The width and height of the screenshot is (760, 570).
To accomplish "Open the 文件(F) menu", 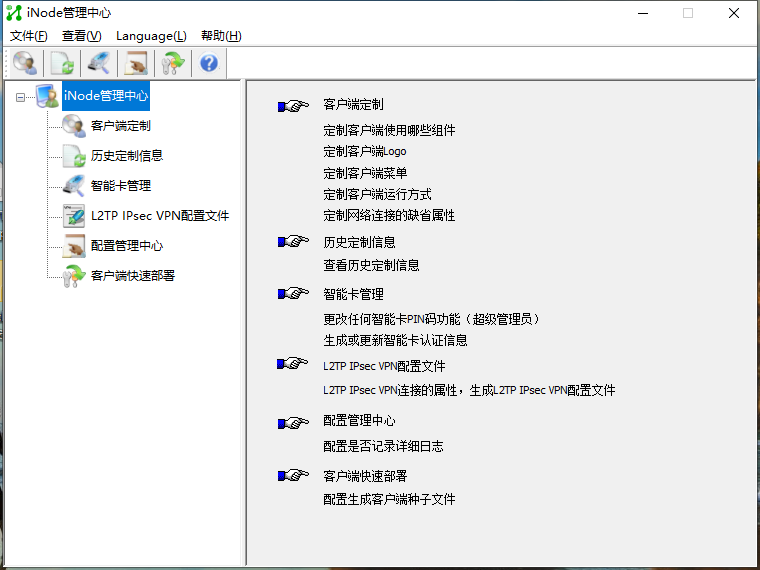I will pos(29,36).
